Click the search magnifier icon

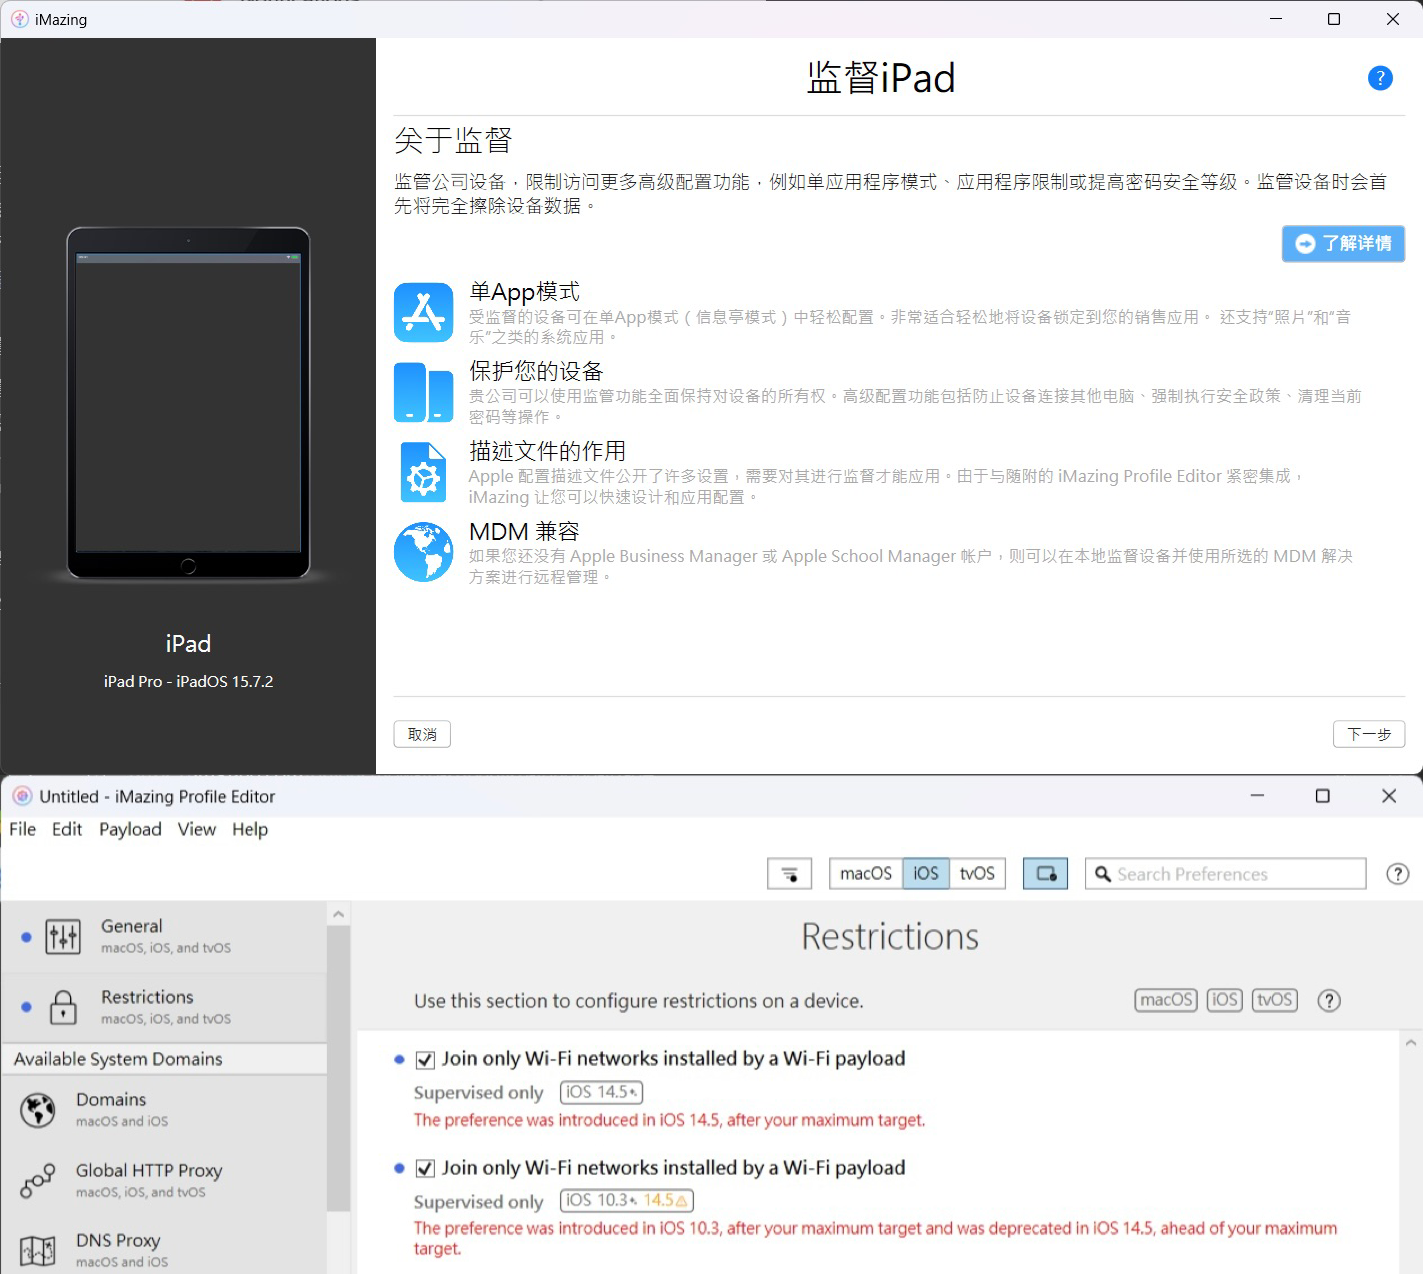coord(1102,874)
